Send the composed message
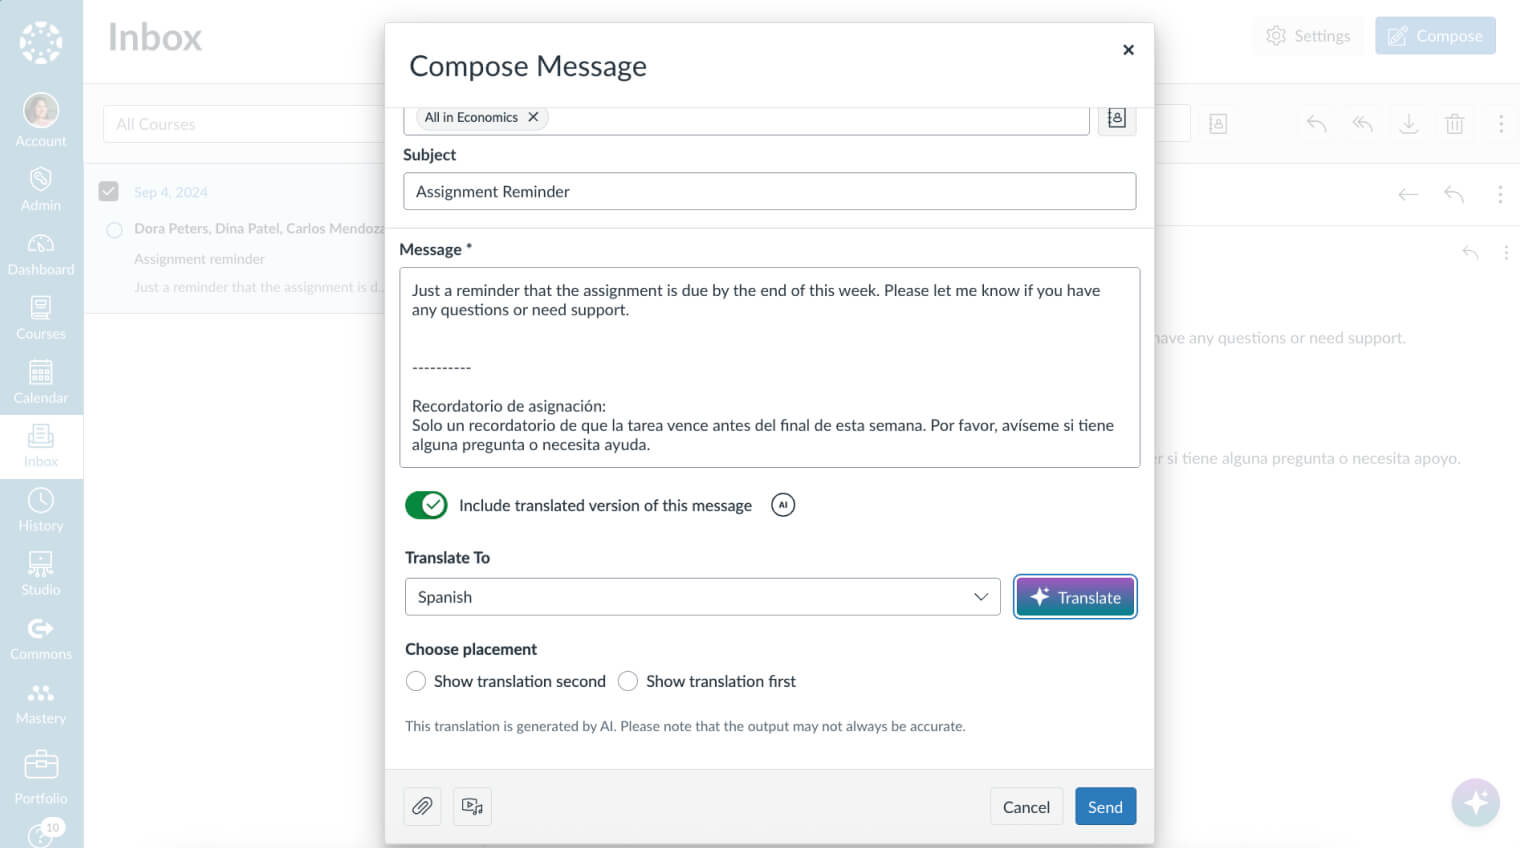This screenshot has height=848, width=1520. point(1105,807)
